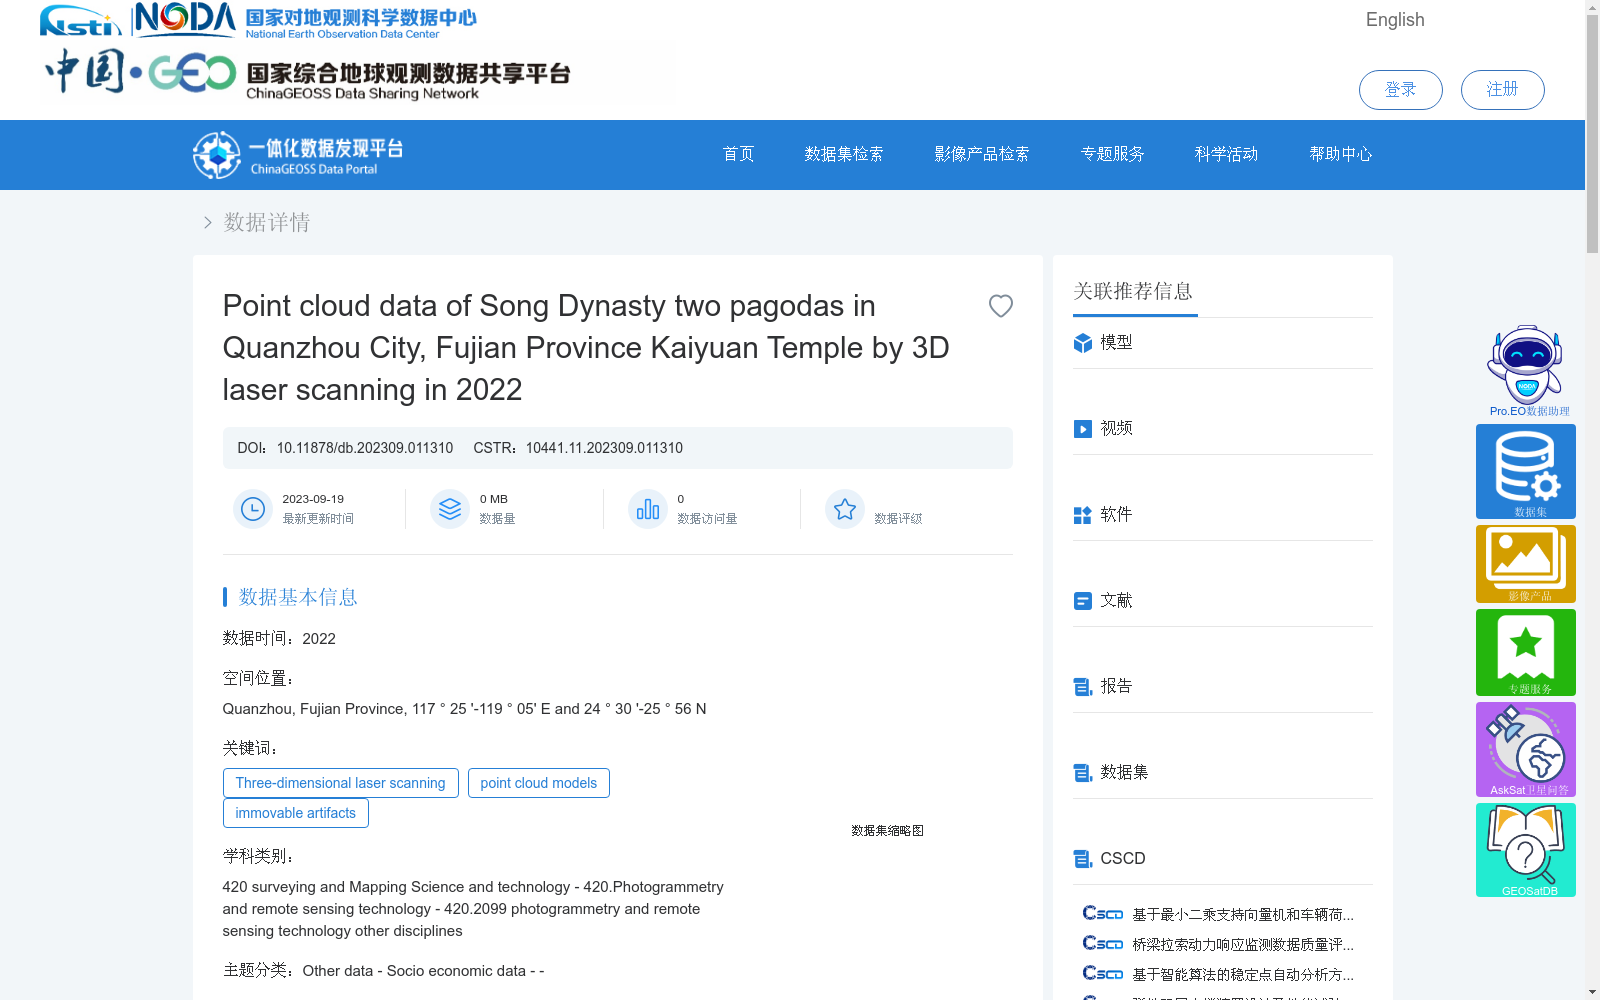Viewport: 1600px width, 1000px height.
Task: Click CSCD logo beside 桥梁拉索动力响应 entry
Action: pos(1103,943)
